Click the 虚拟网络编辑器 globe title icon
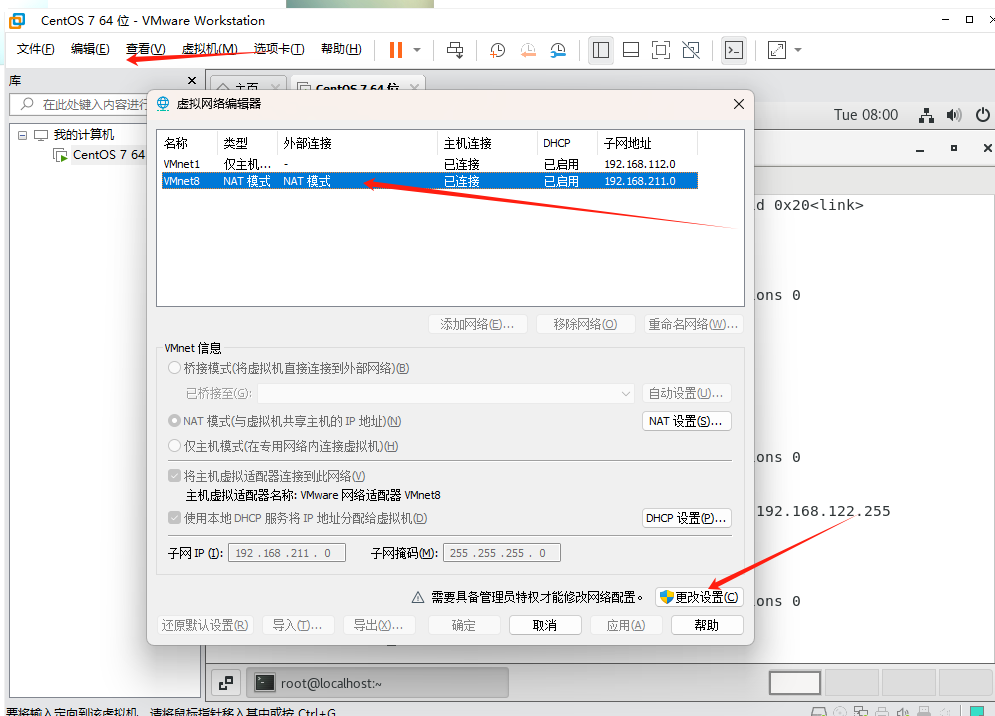The width and height of the screenshot is (995, 716). click(163, 103)
